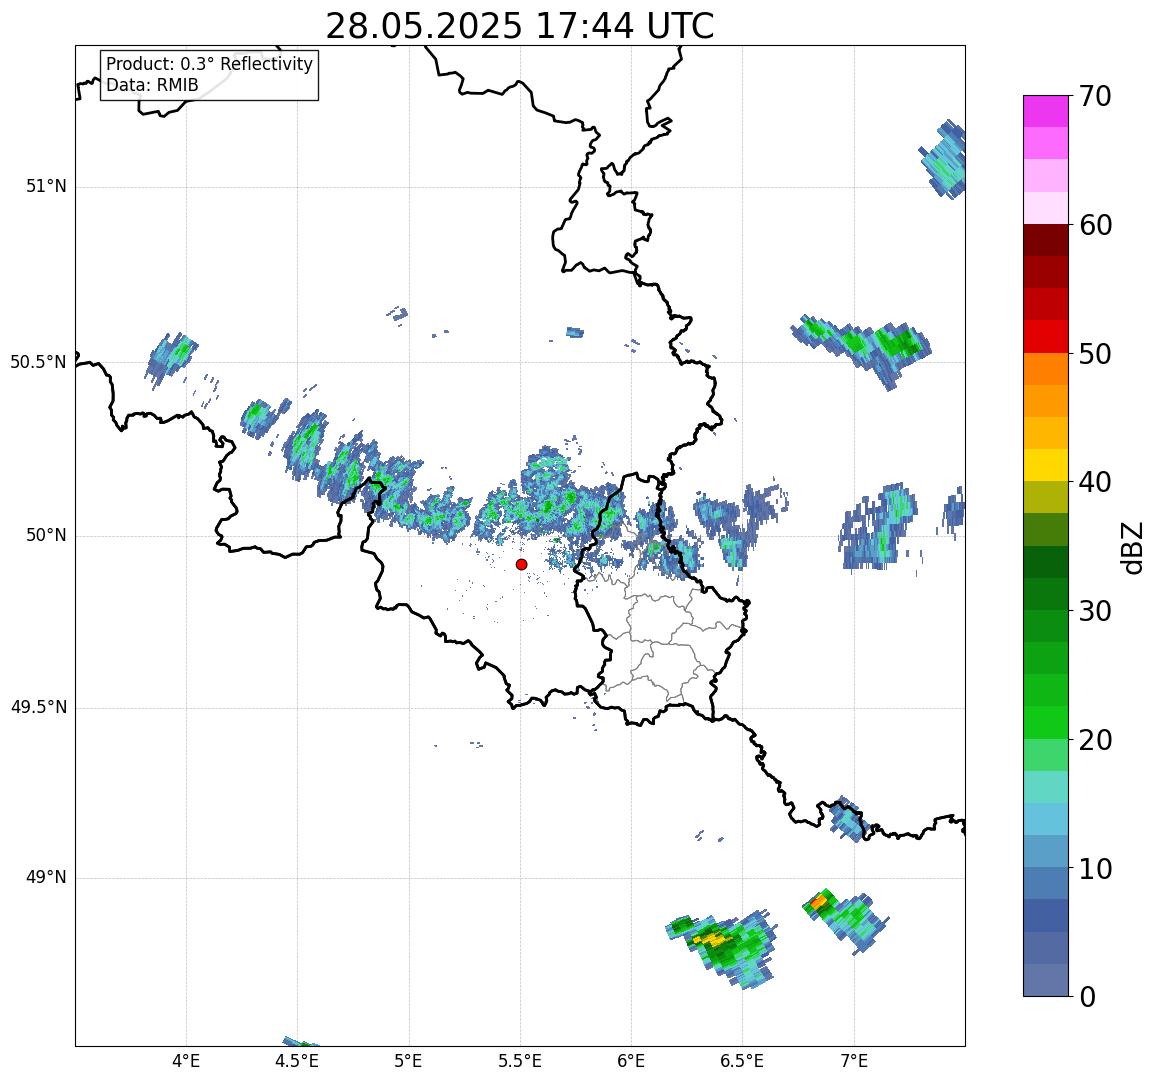Pick the dark red colorbar segment below 60
This screenshot has width=1157, height=1081.
[x=1046, y=241]
